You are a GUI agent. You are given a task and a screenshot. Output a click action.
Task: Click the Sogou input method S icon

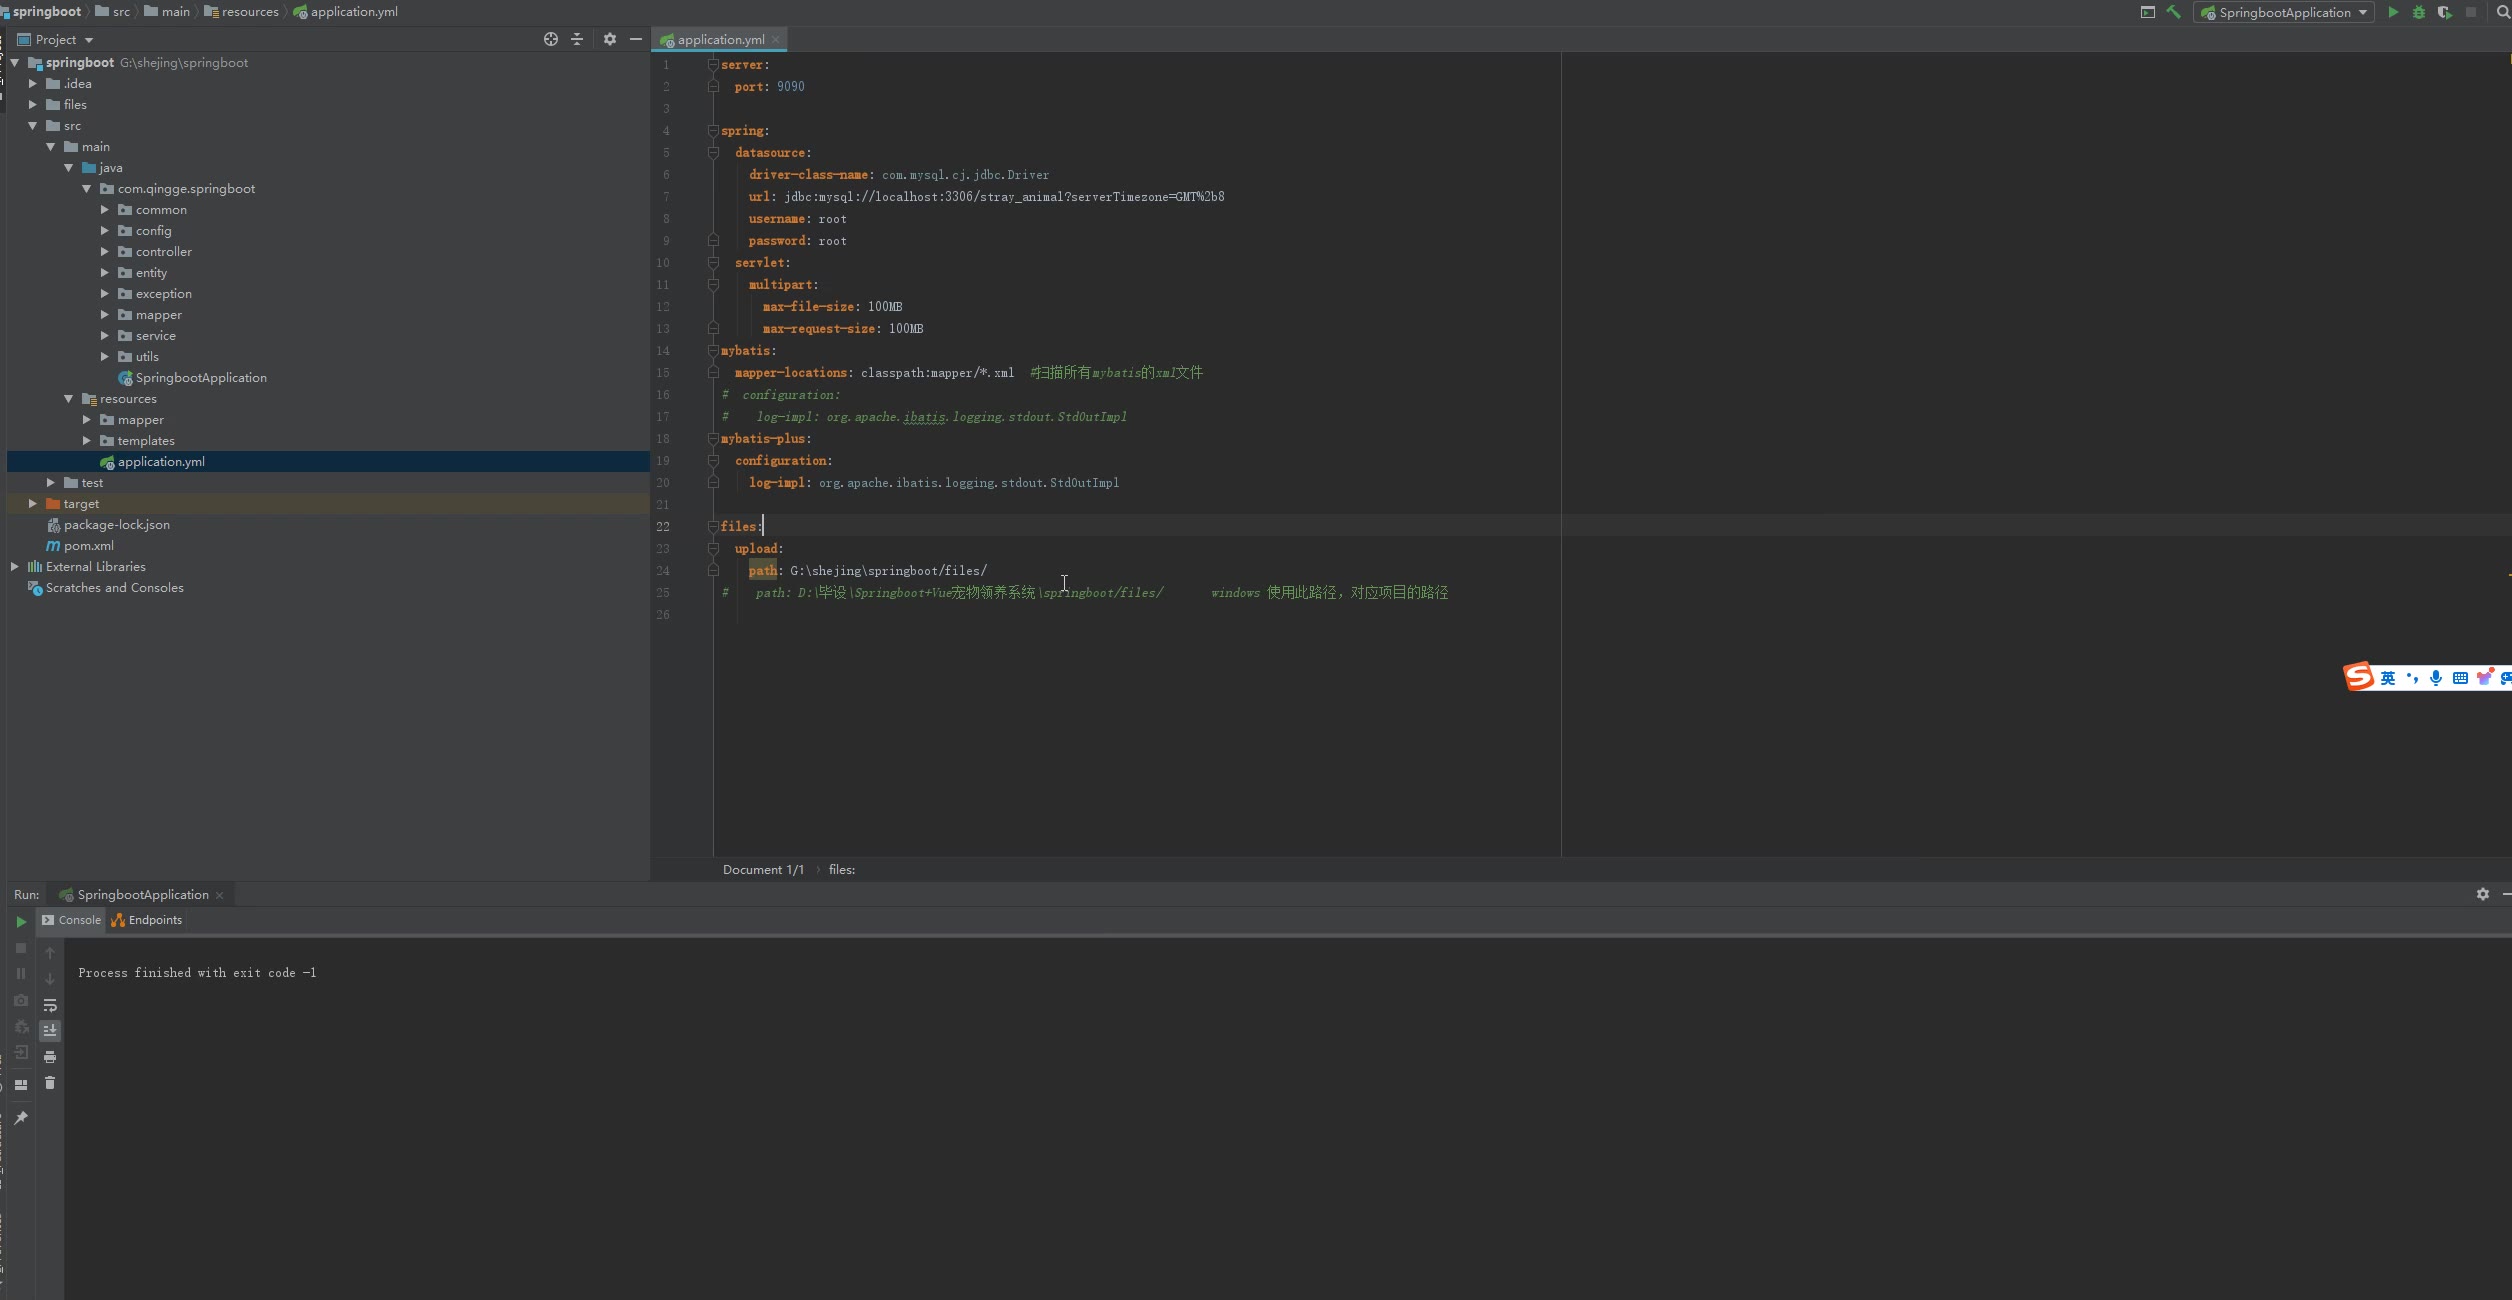[x=2358, y=677]
